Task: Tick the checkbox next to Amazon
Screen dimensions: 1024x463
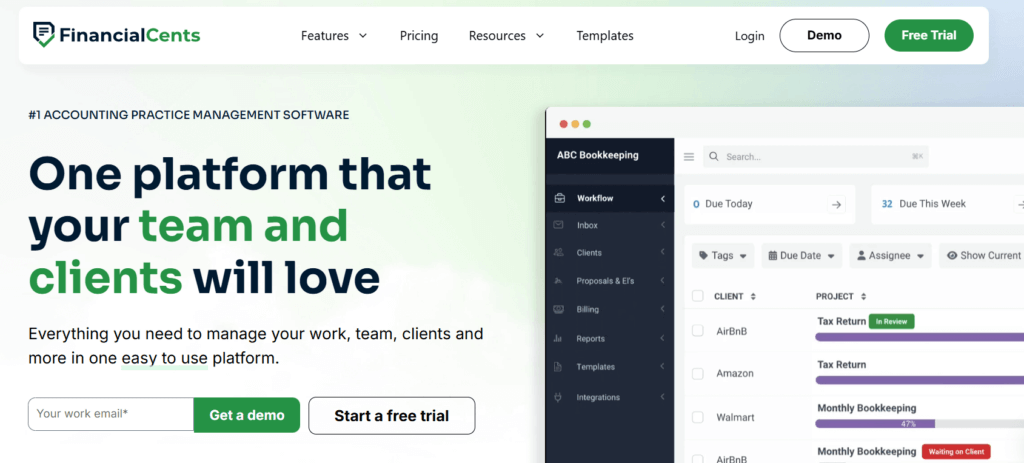Action: [698, 373]
